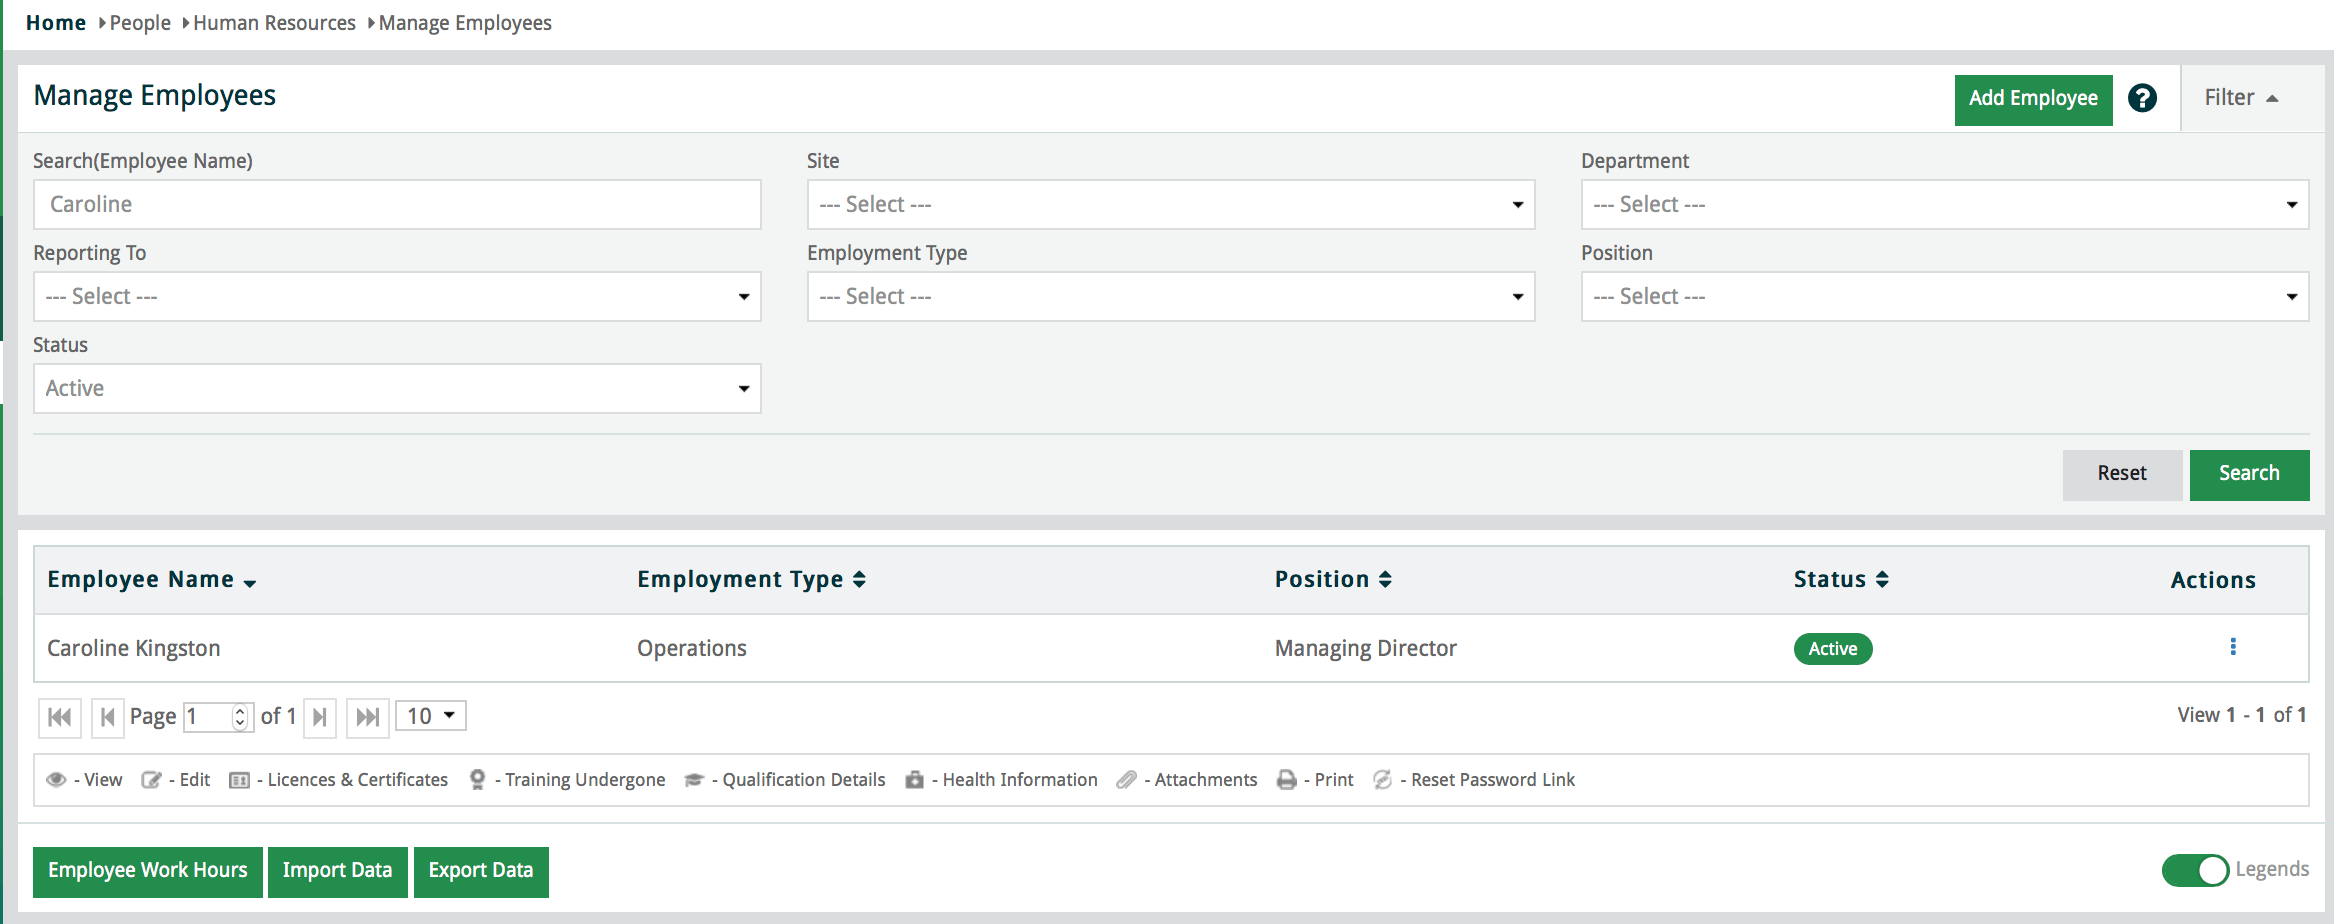Jump to the last page of results

[x=367, y=717]
